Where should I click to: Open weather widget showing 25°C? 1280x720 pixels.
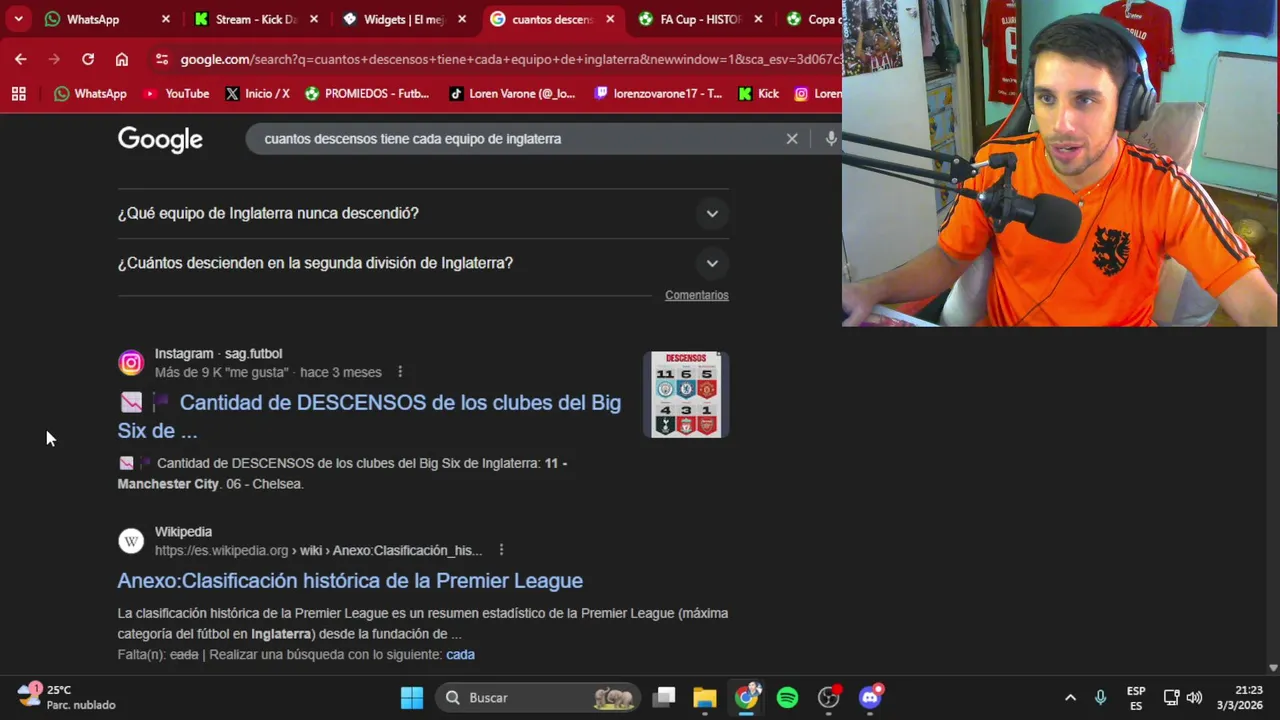coord(66,697)
